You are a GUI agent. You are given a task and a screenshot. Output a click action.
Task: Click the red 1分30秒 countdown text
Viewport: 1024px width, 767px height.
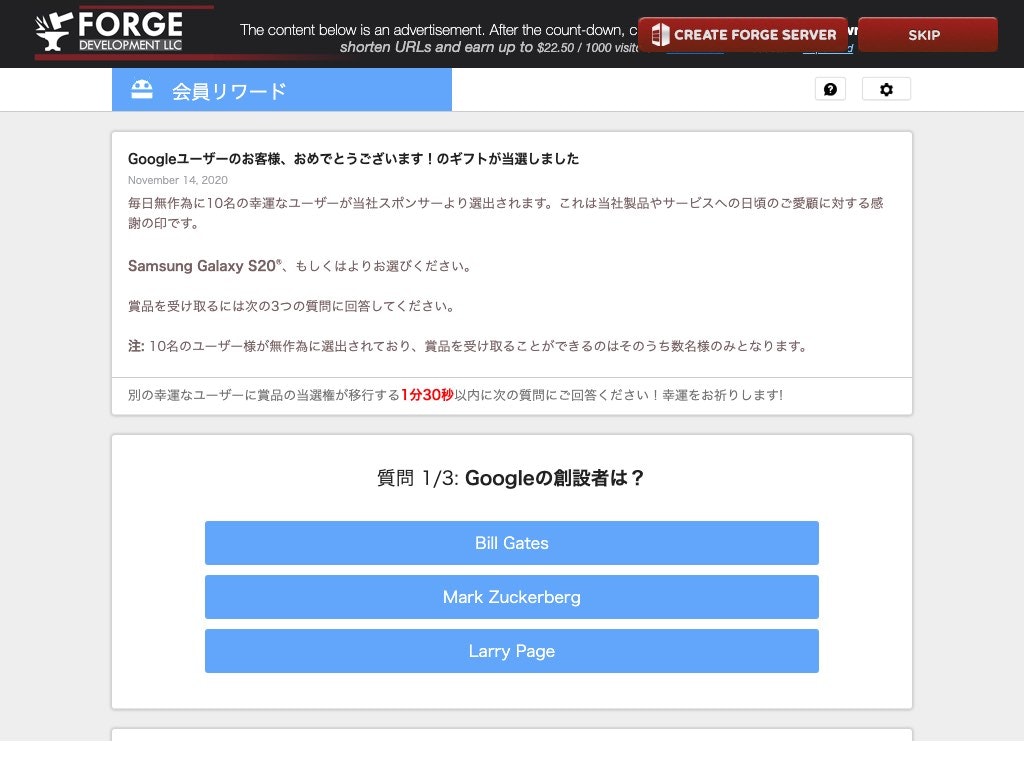tap(427, 395)
